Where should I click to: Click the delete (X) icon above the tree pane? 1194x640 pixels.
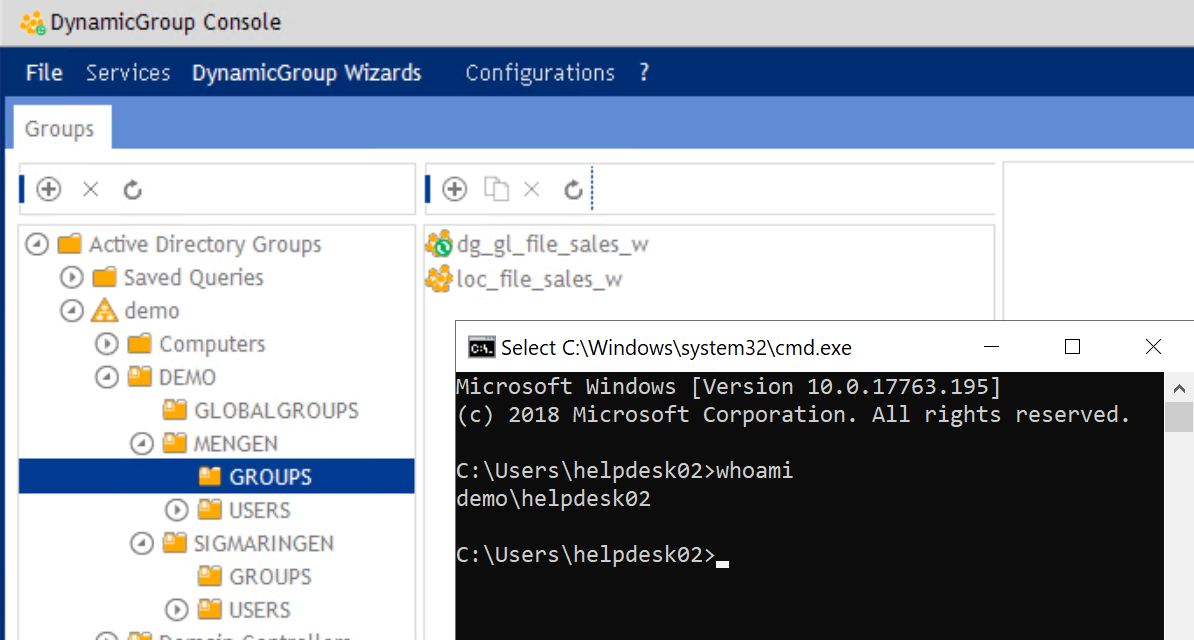pyautogui.click(x=91, y=189)
